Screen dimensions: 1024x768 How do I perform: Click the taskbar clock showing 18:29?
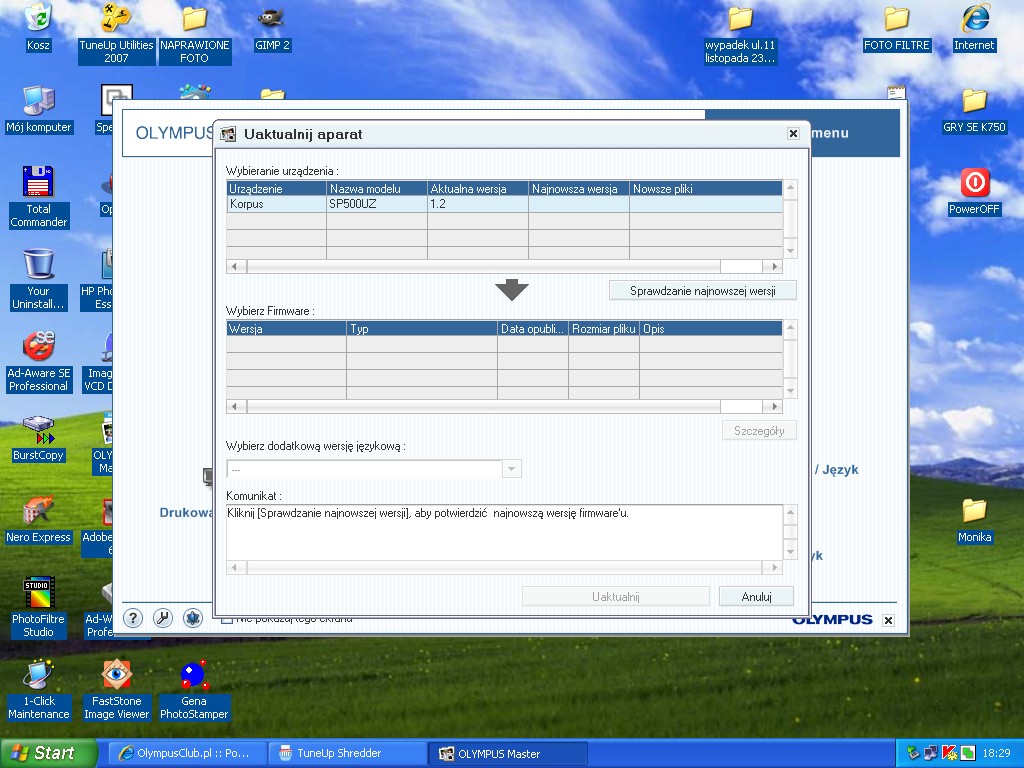point(996,753)
